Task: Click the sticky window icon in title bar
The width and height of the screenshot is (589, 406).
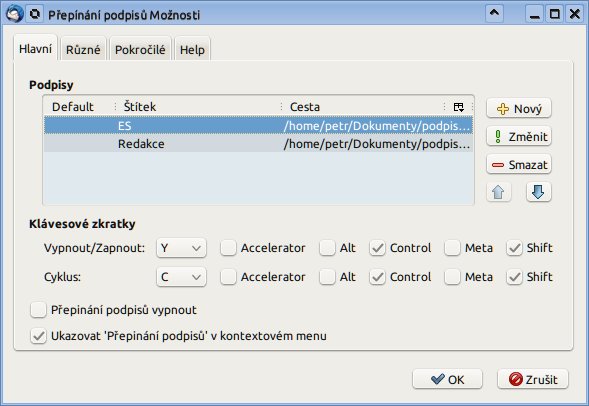Action: point(35,14)
